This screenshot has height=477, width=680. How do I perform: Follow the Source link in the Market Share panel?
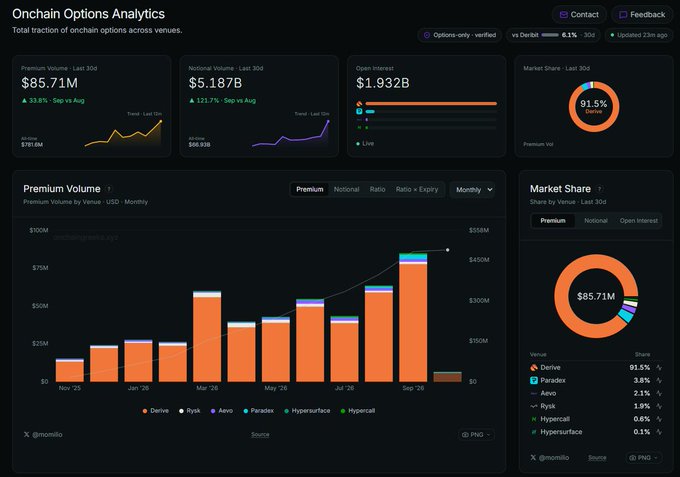(x=597, y=457)
